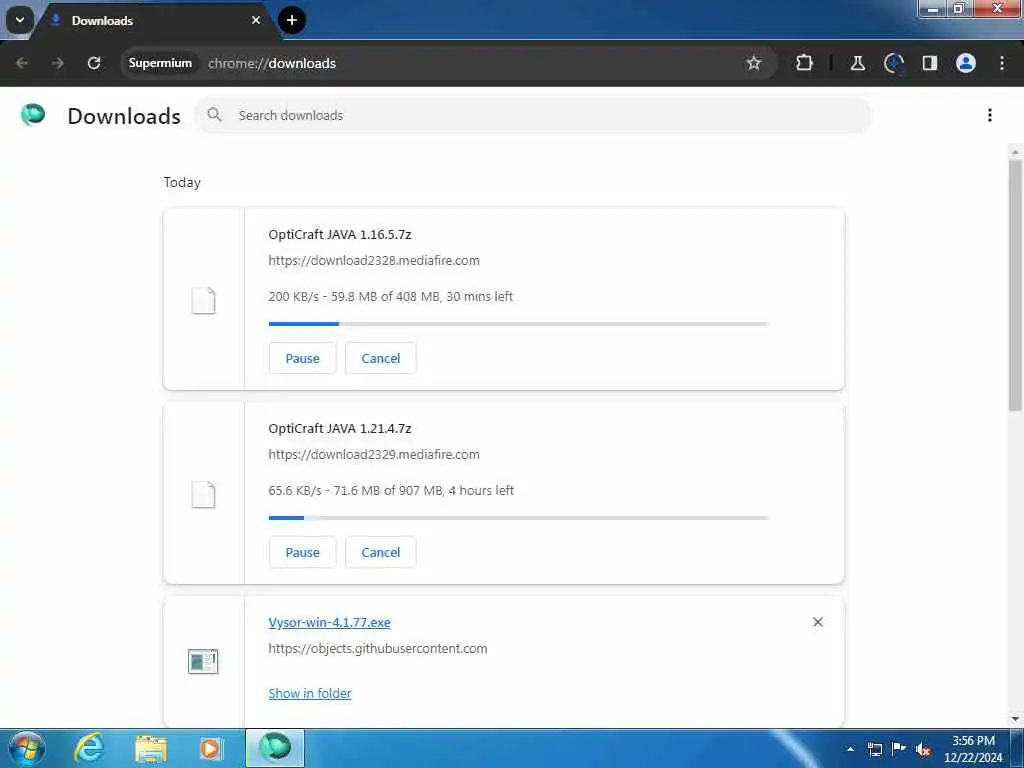The height and width of the screenshot is (768, 1024).
Task: Click the network tray icon
Action: point(874,749)
